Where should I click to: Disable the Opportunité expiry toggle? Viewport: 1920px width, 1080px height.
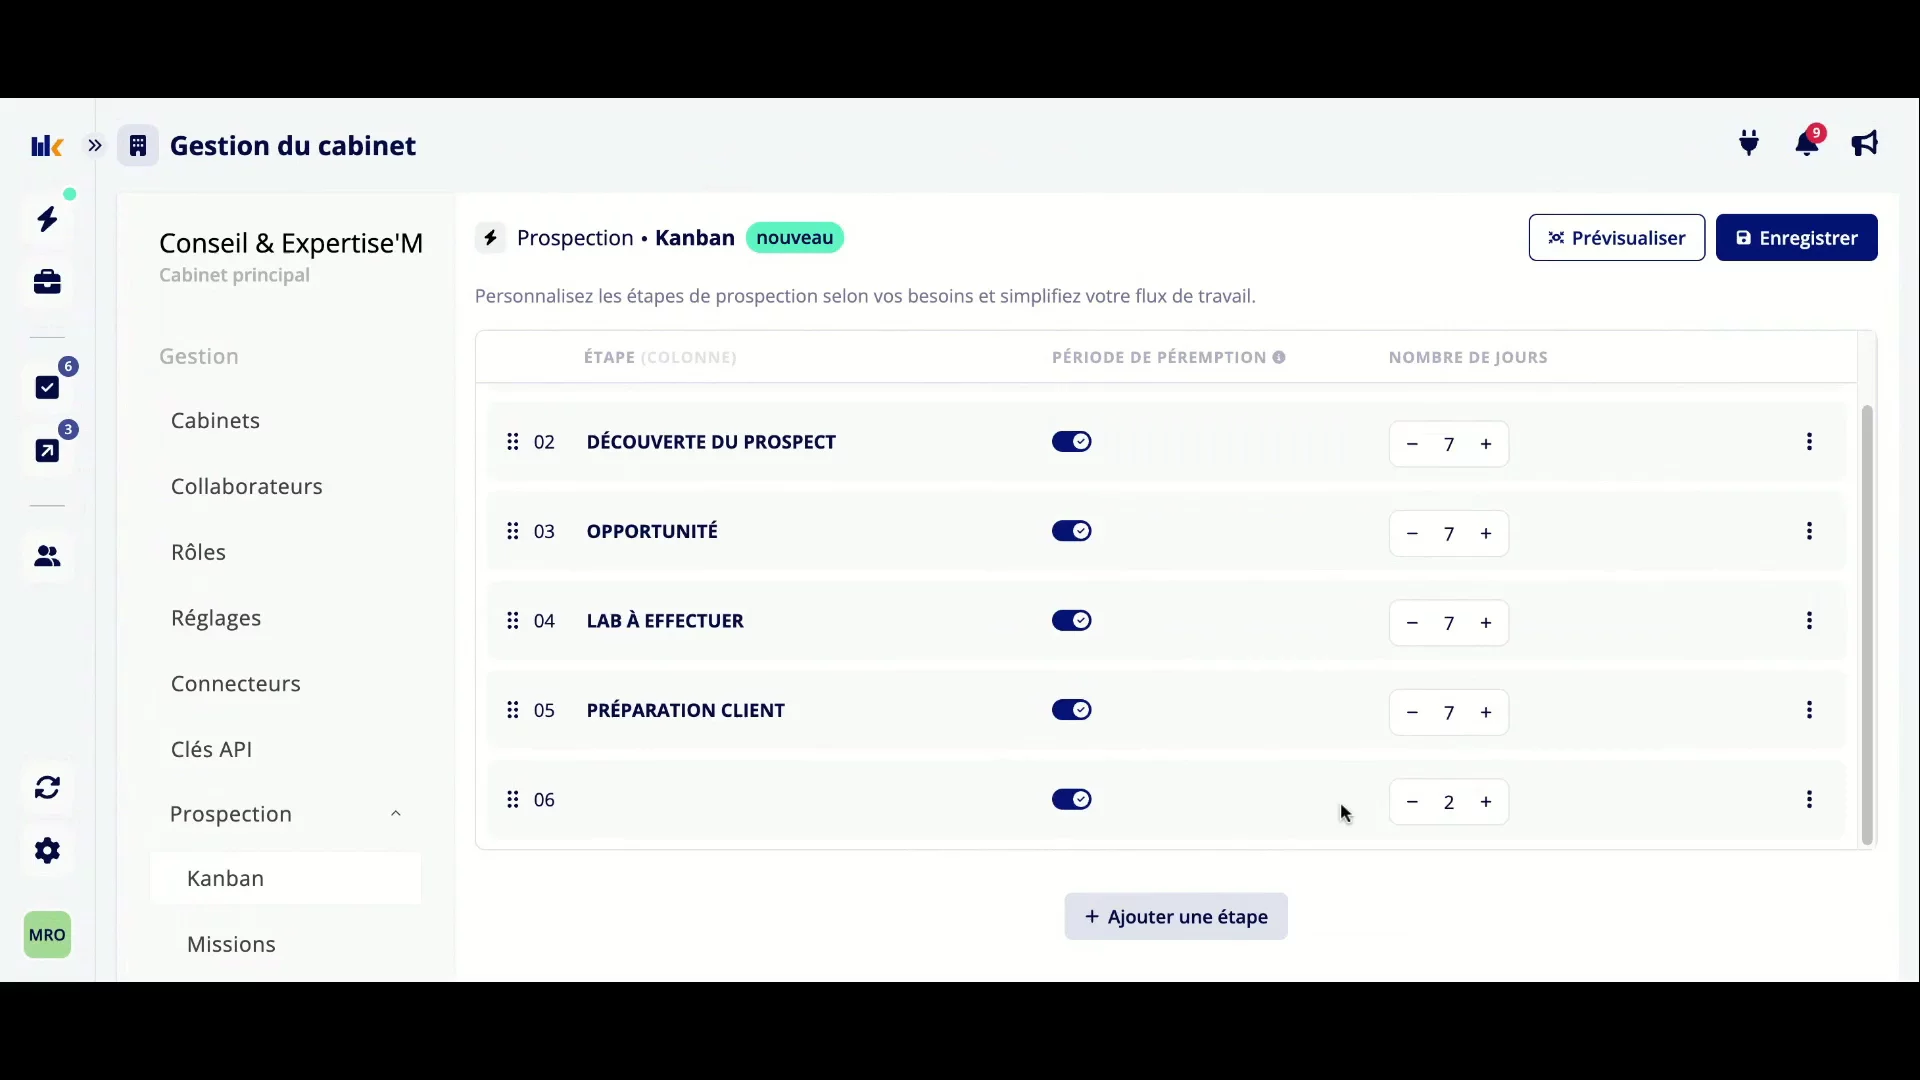click(x=1071, y=531)
